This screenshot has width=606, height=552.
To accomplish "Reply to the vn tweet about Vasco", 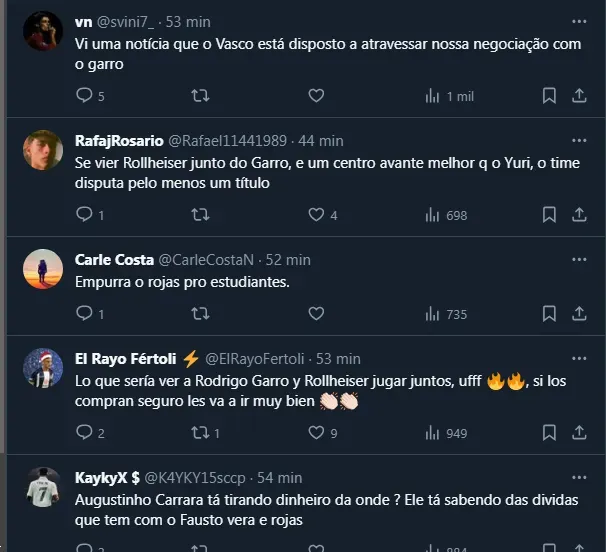I will click(84, 96).
